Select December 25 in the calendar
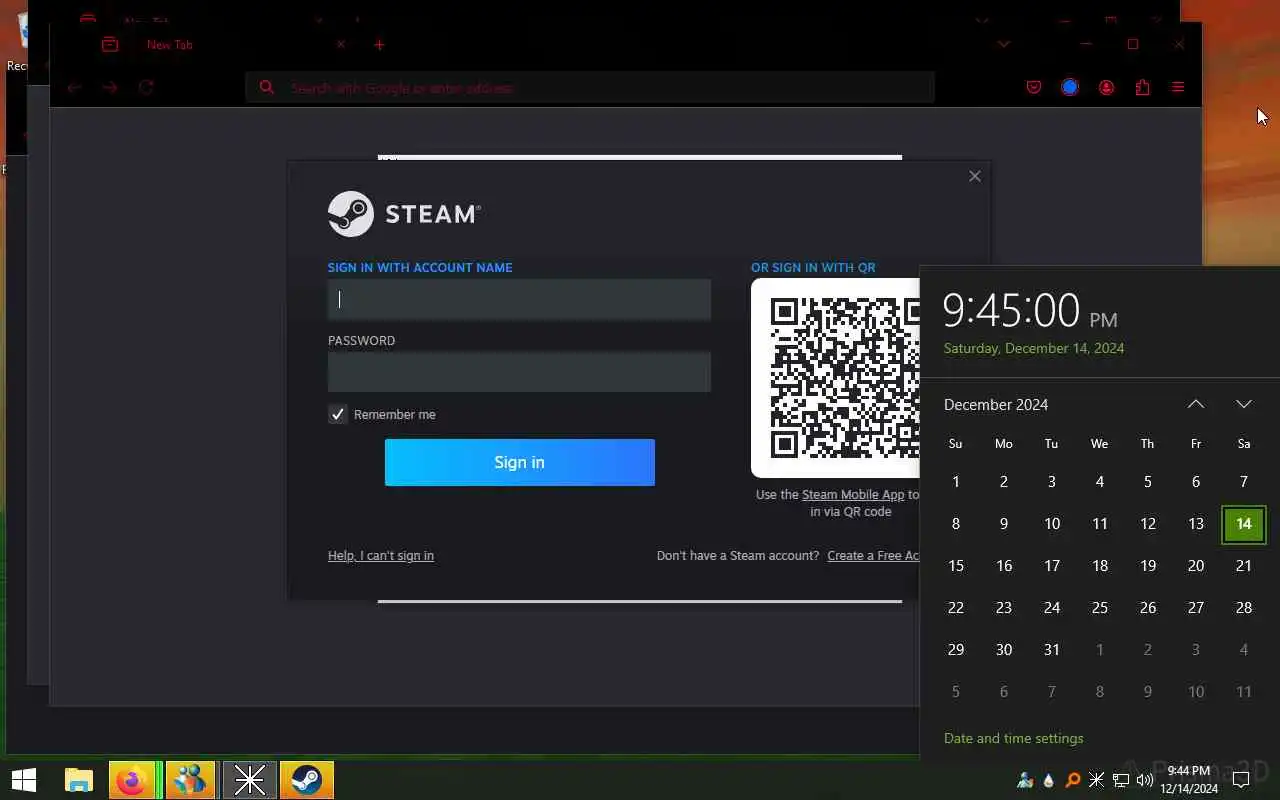This screenshot has width=1280, height=800. tap(1100, 608)
